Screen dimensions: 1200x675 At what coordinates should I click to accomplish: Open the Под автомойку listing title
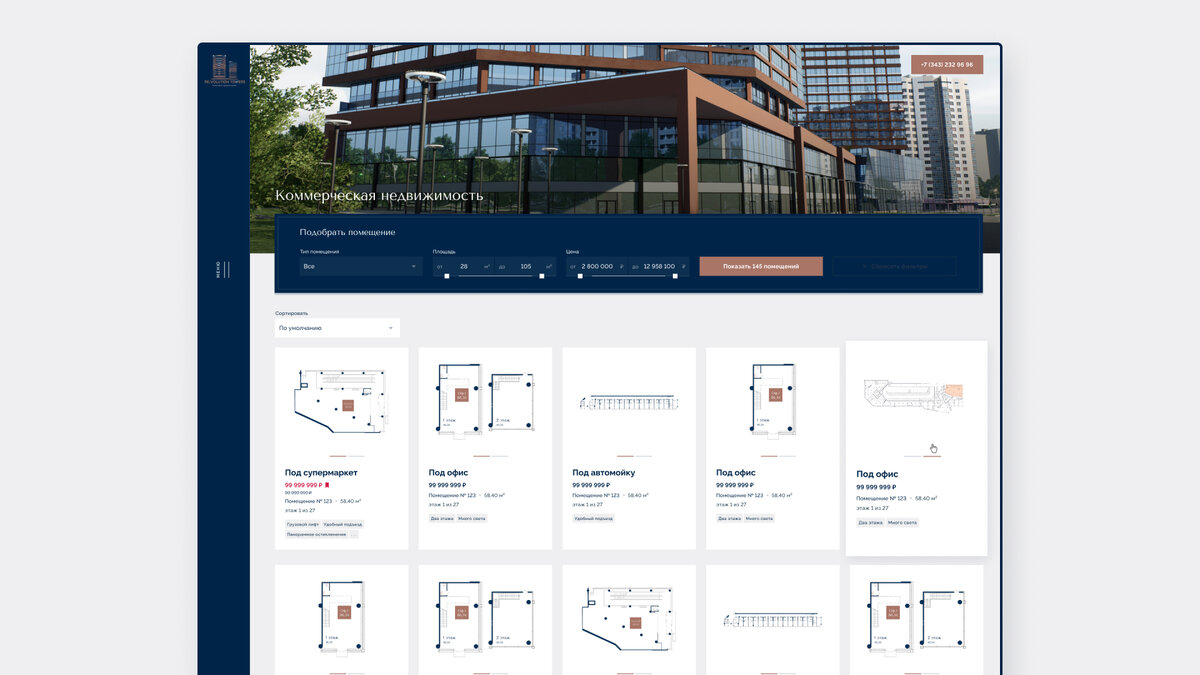point(604,472)
